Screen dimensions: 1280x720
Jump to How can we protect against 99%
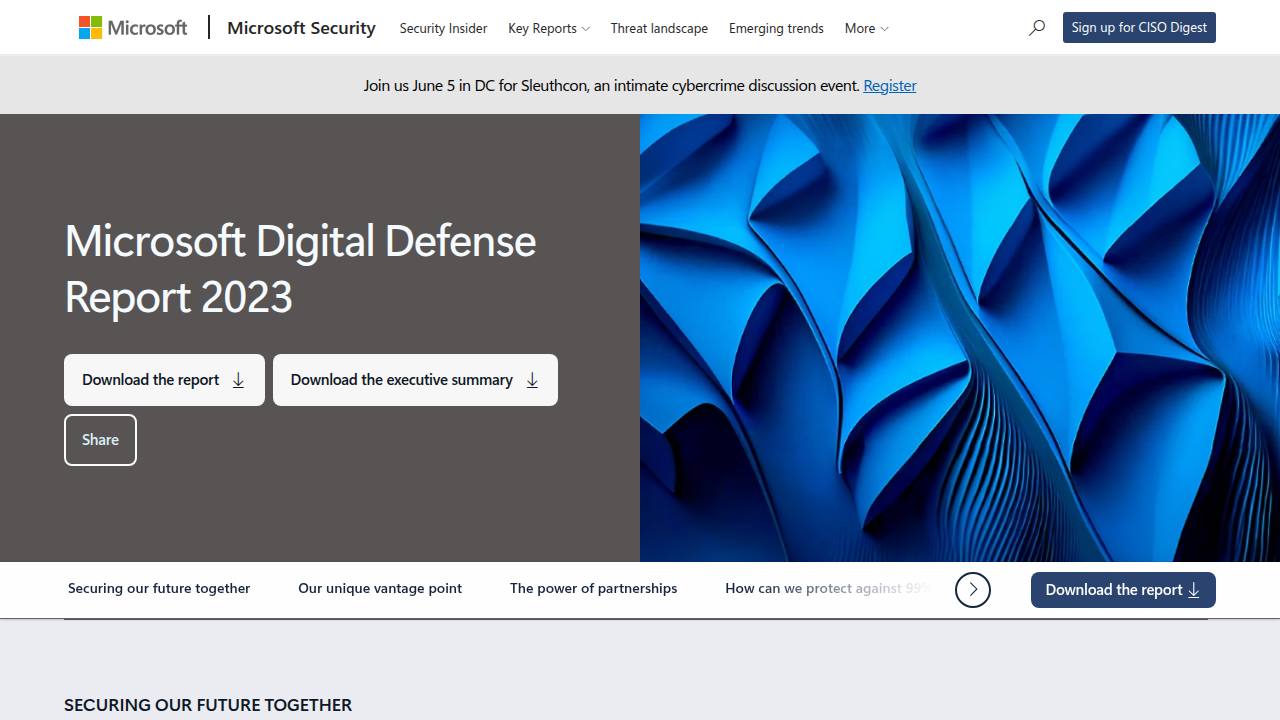tap(828, 588)
